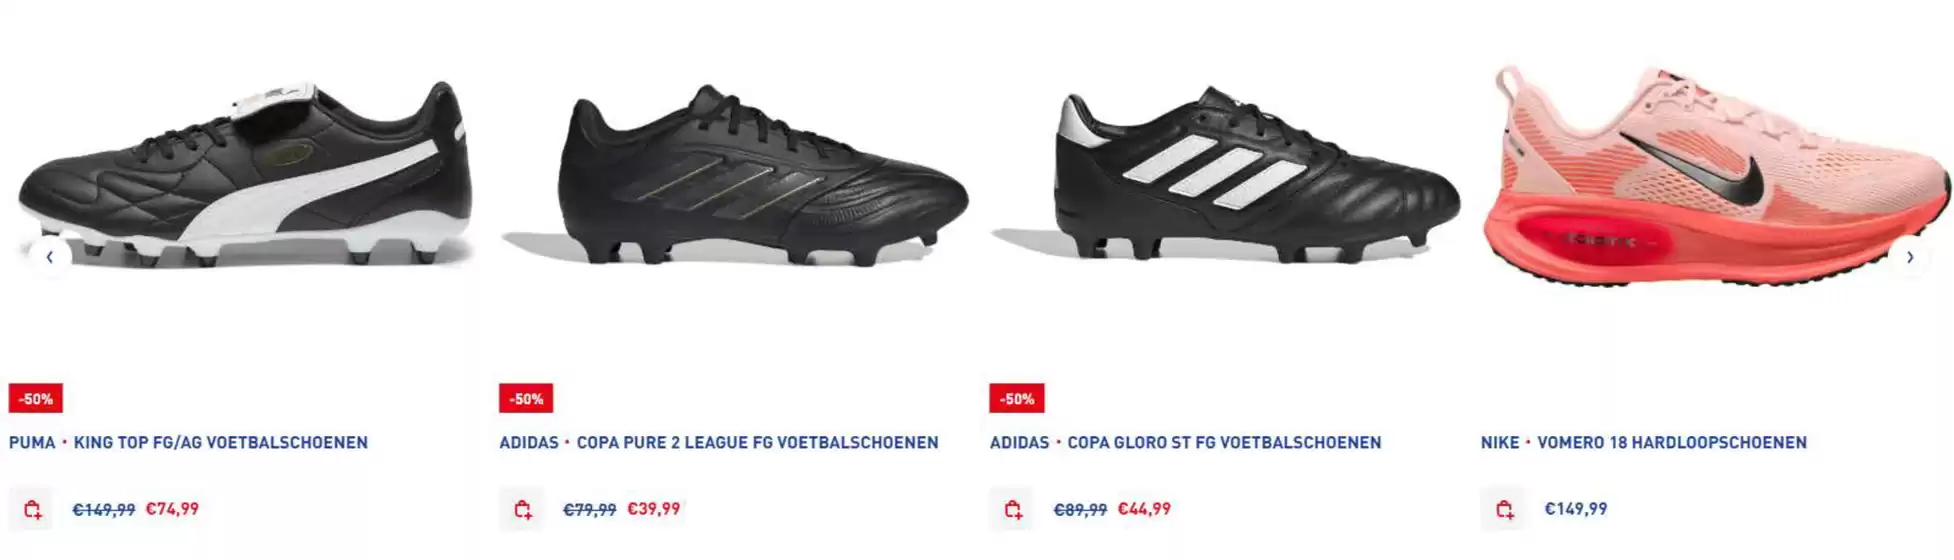Add Puma King Top shoes to cart
Image resolution: width=1954 pixels, height=560 pixels.
31,509
